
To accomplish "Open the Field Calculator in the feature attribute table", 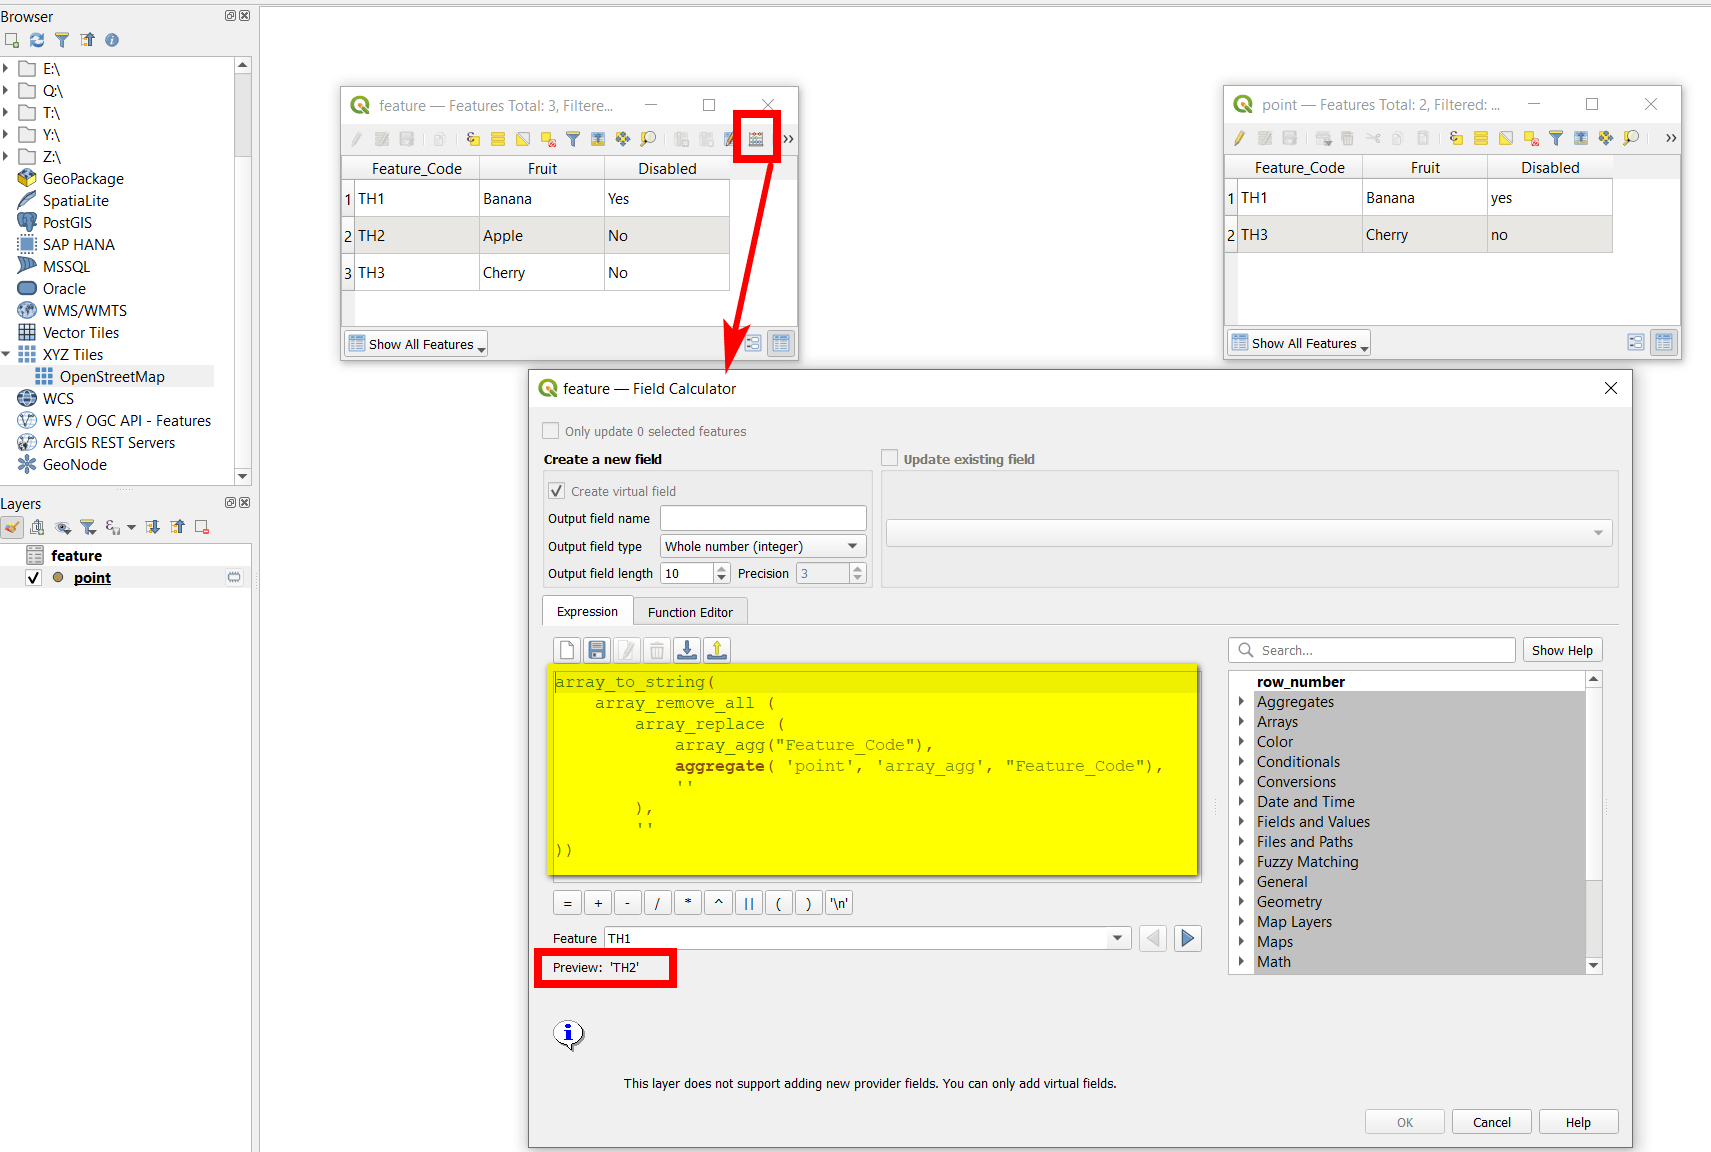I will pyautogui.click(x=757, y=138).
